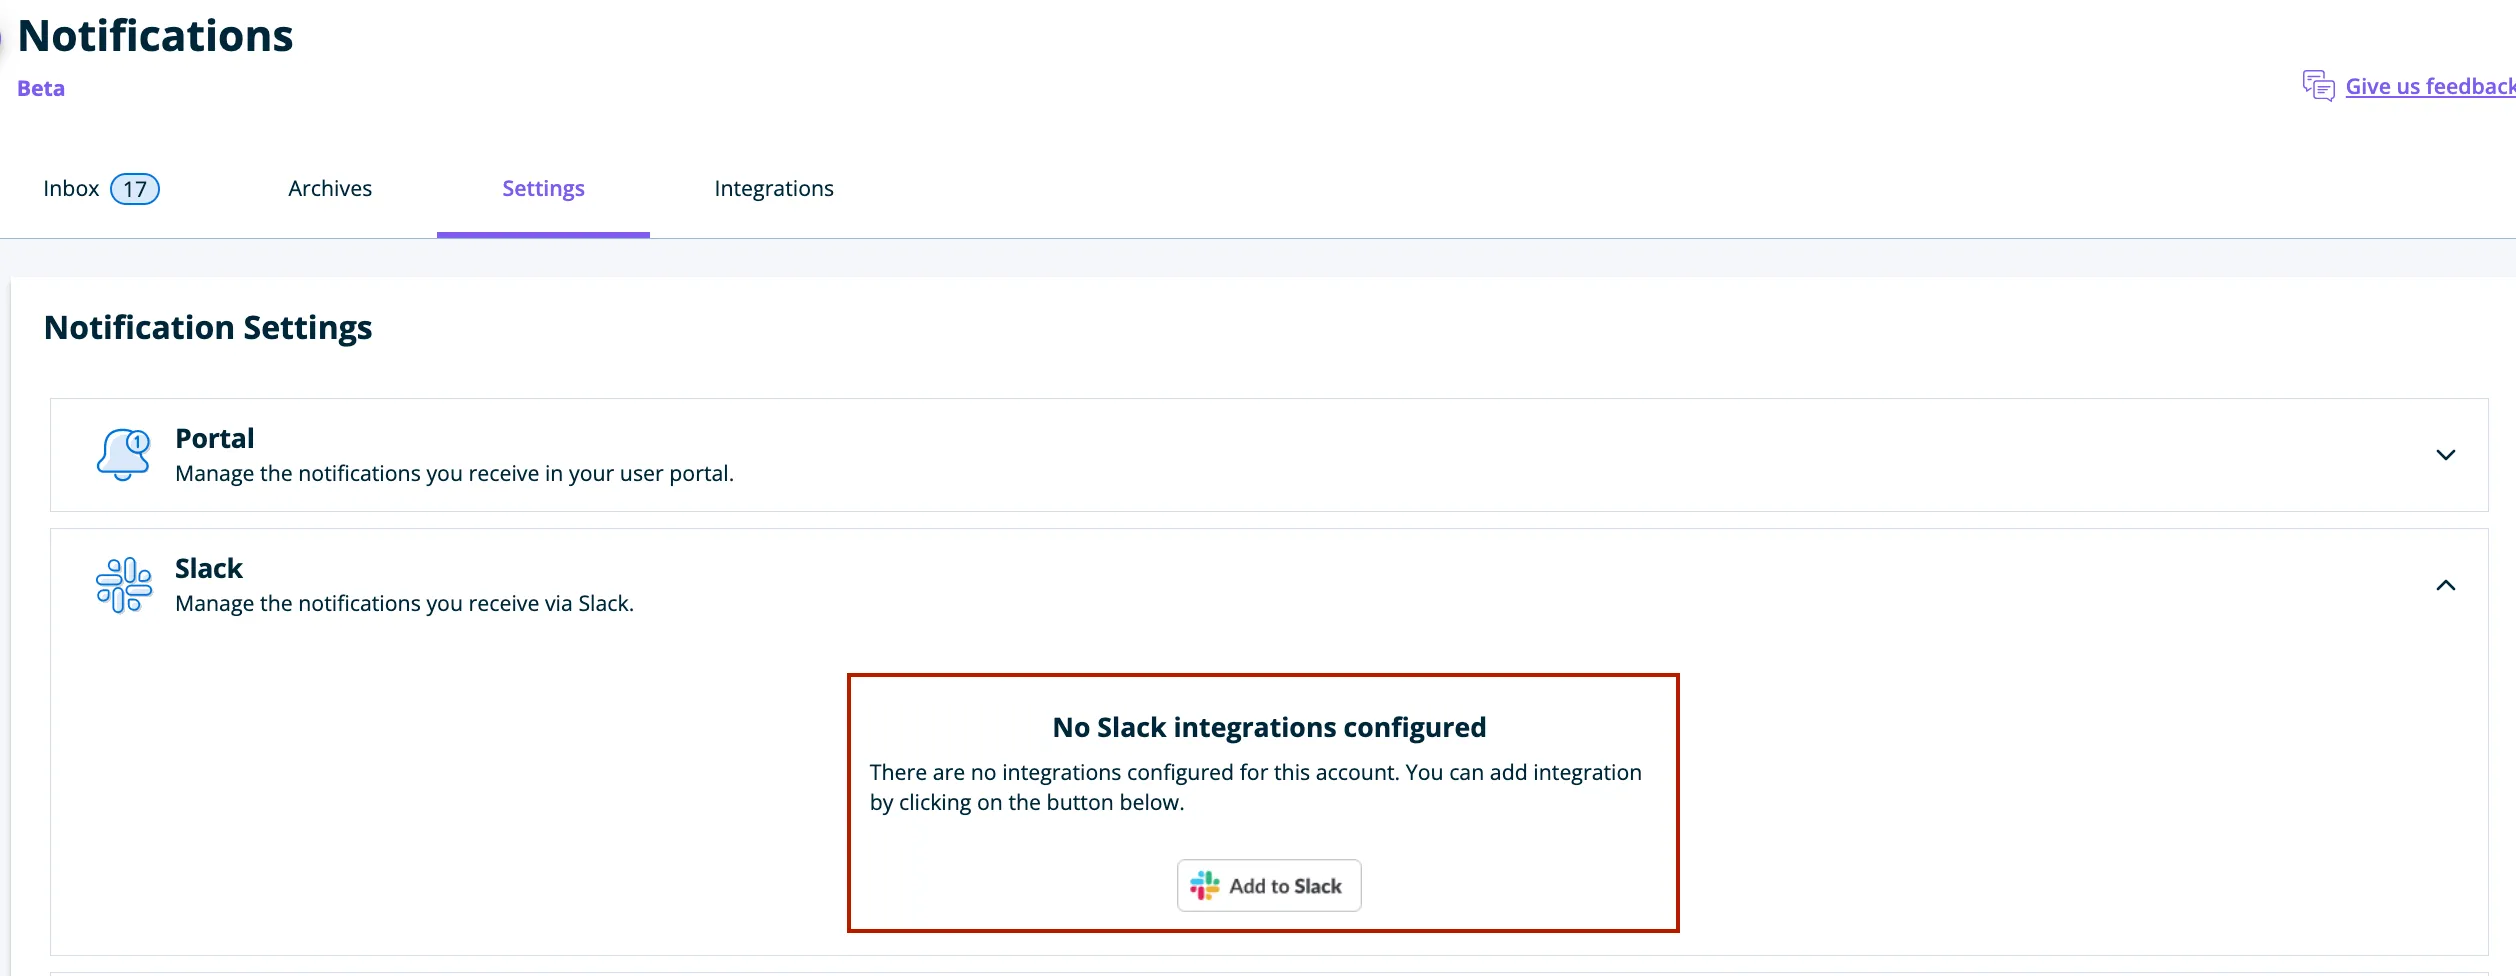This screenshot has height=976, width=2516.
Task: Click the unread count badge showing 17
Action: (x=136, y=188)
